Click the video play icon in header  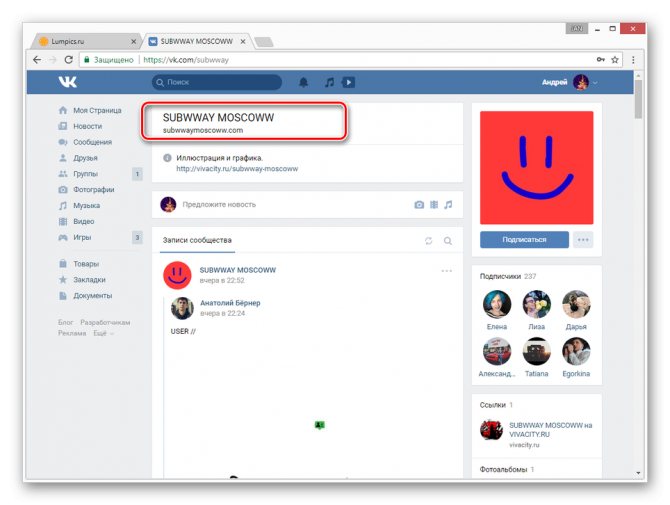348,82
